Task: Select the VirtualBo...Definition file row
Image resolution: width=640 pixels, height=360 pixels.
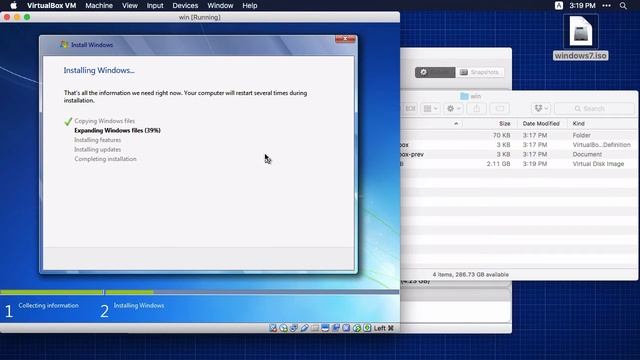Action: (519, 145)
